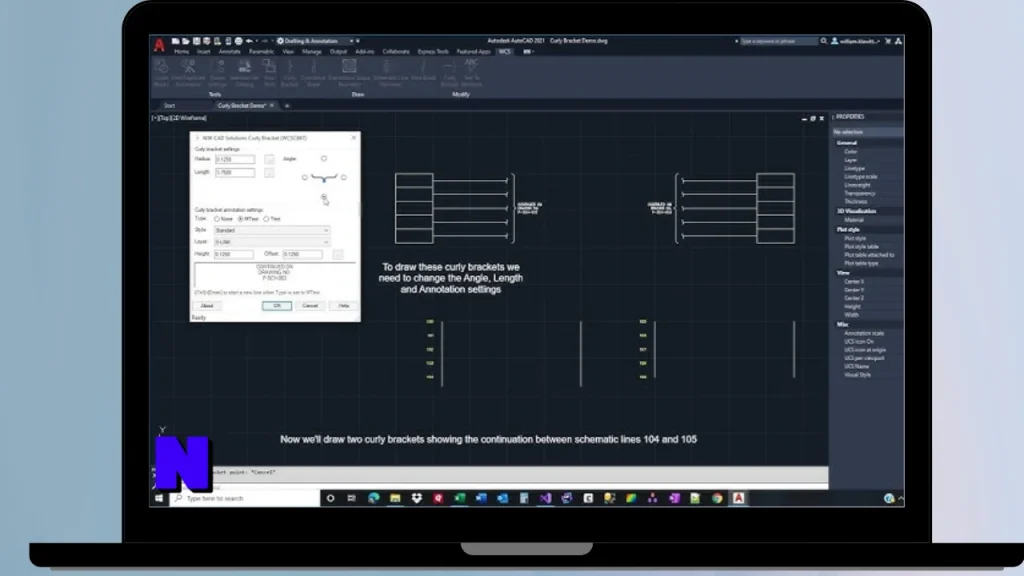Screen dimensions: 1024x576
Task: Open Visual Studio from taskbar
Action: (x=545, y=498)
